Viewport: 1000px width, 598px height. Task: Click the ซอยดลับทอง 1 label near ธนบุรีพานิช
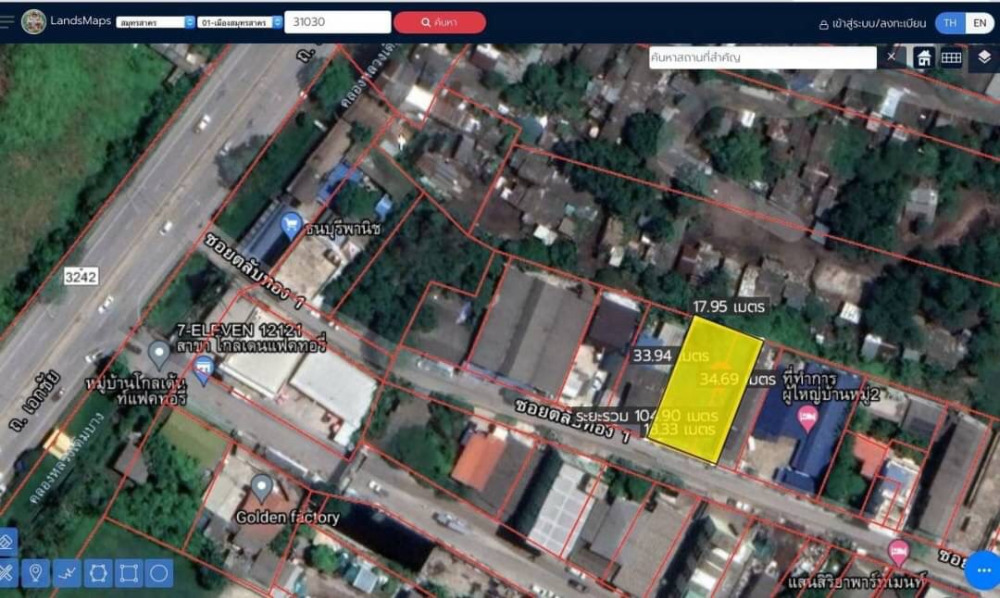tap(254, 271)
